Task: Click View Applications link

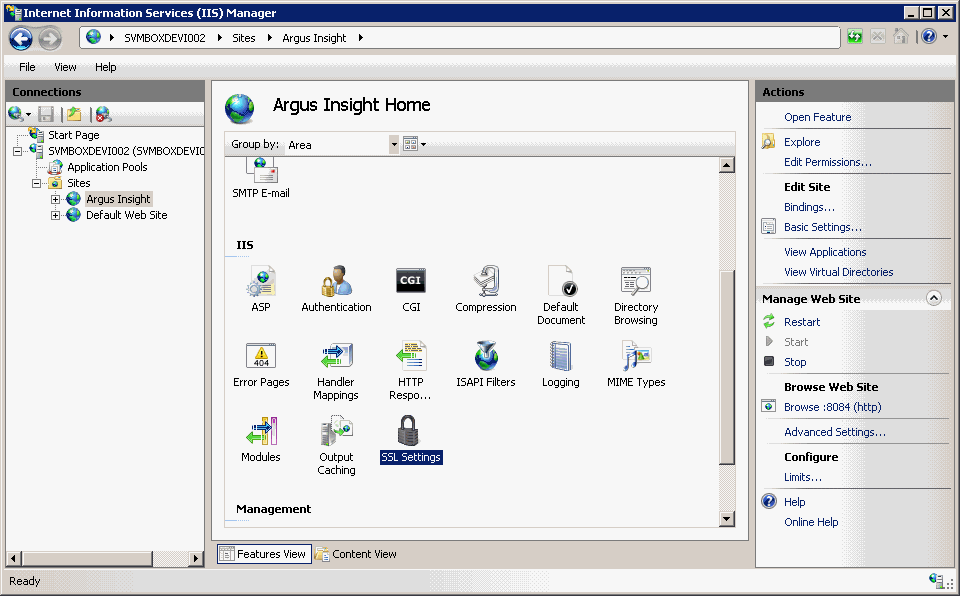Action: (825, 252)
